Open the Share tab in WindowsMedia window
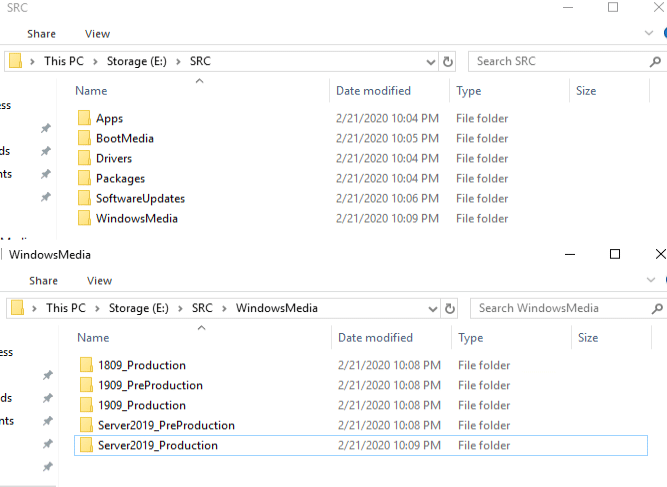Viewport: 667px width, 487px height. pos(43,281)
